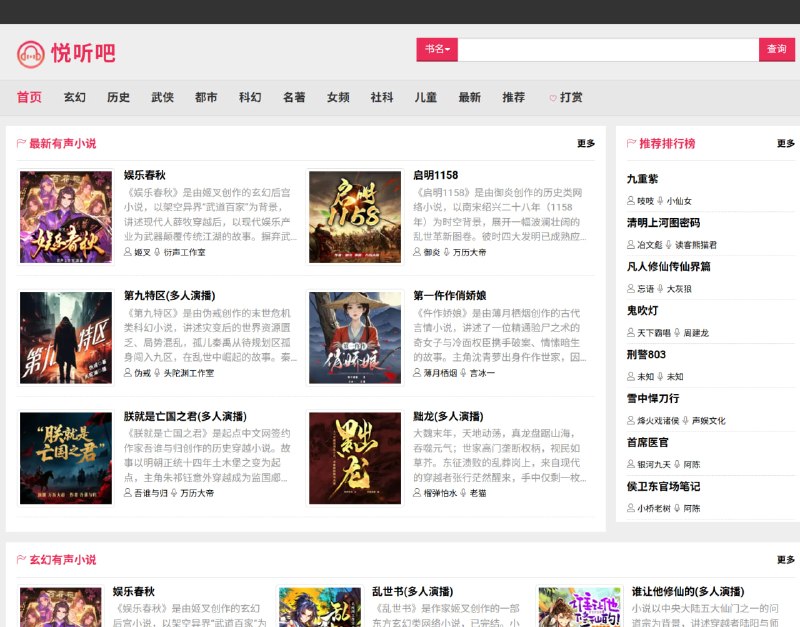This screenshot has height=627, width=800.
Task: Click 更多 in 玄幻有声小说 section
Action: tap(786, 560)
